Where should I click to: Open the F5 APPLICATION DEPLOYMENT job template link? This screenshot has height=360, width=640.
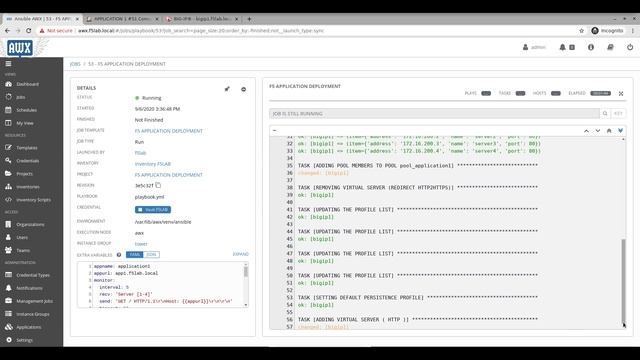point(169,131)
